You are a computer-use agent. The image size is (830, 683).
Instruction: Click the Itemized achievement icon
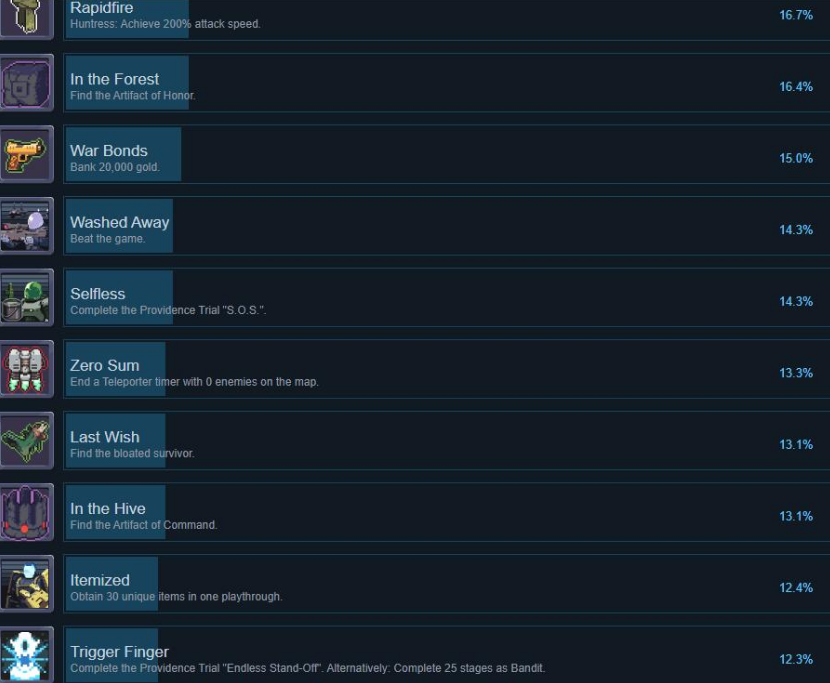point(26,583)
